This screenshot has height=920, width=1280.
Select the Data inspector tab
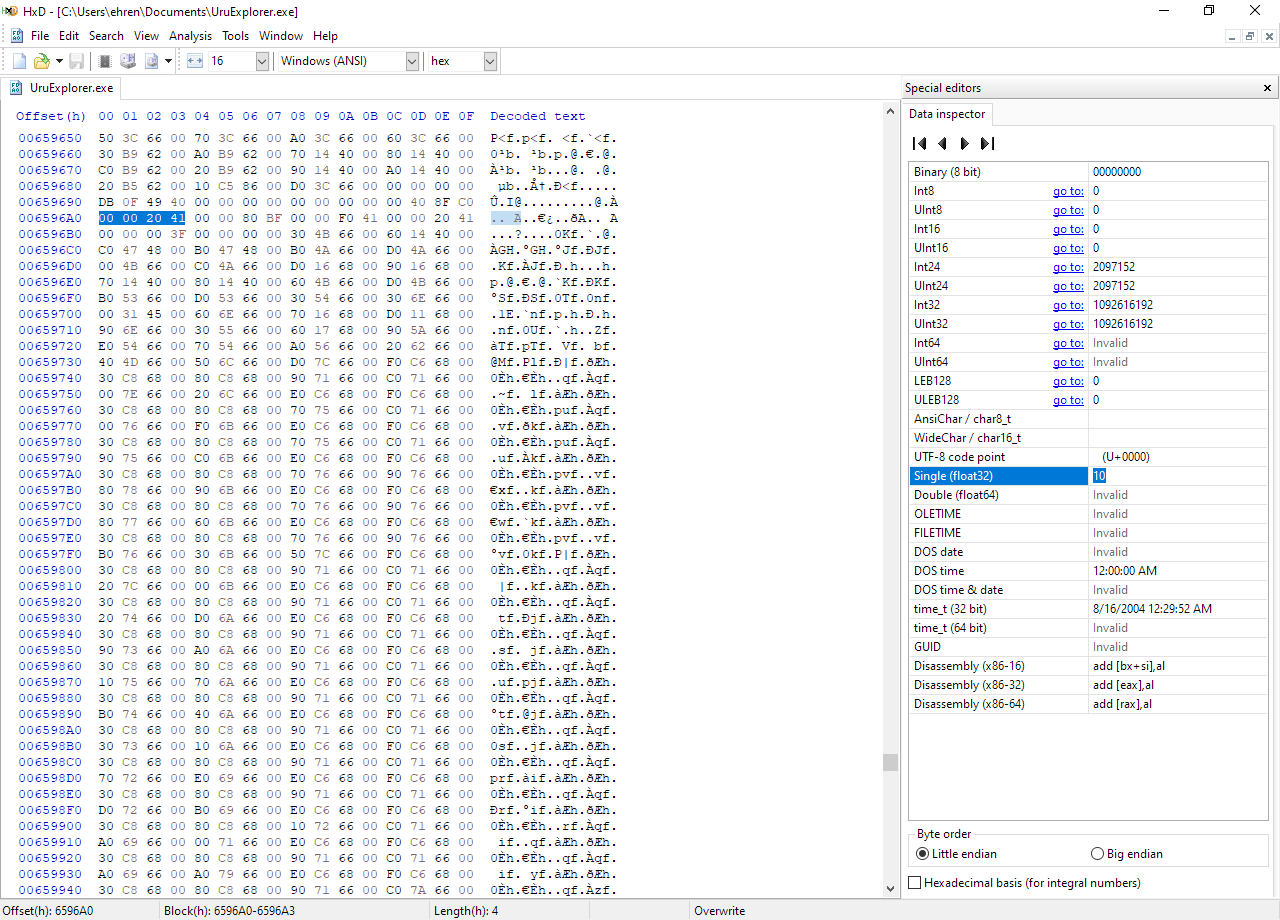click(947, 114)
